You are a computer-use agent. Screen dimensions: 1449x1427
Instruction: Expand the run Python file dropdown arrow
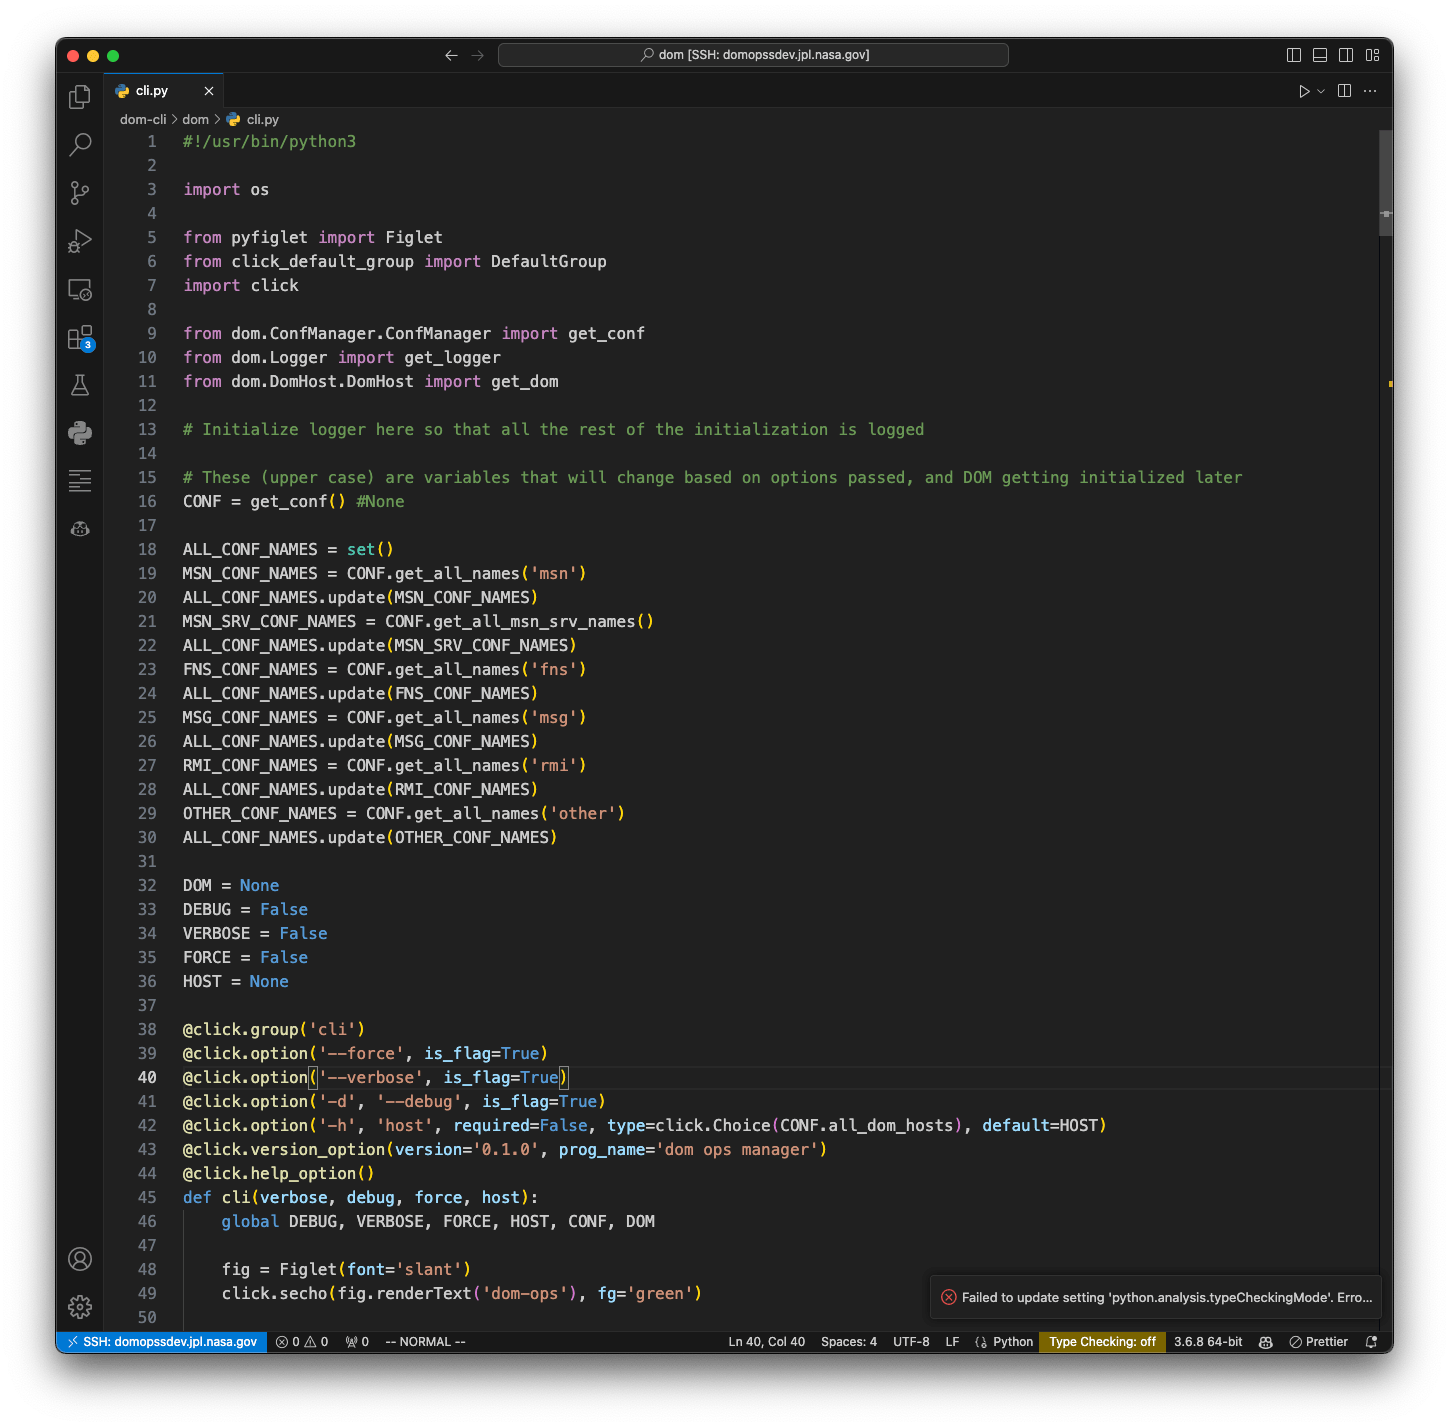click(1321, 91)
